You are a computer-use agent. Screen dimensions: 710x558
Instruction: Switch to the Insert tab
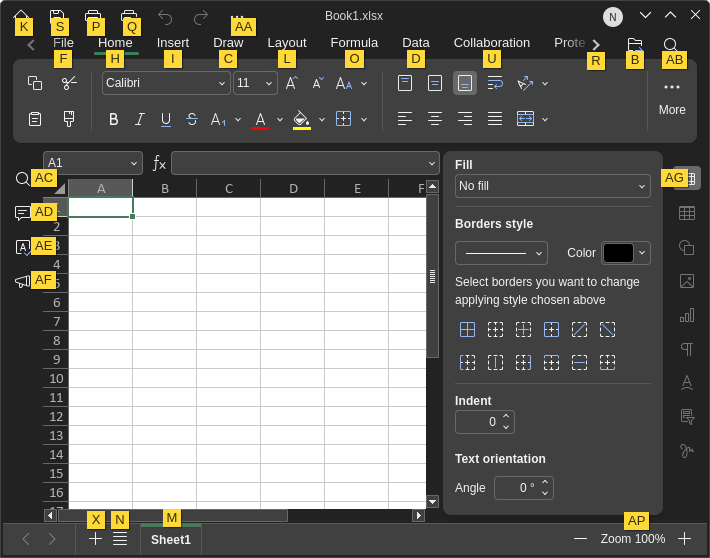(173, 42)
